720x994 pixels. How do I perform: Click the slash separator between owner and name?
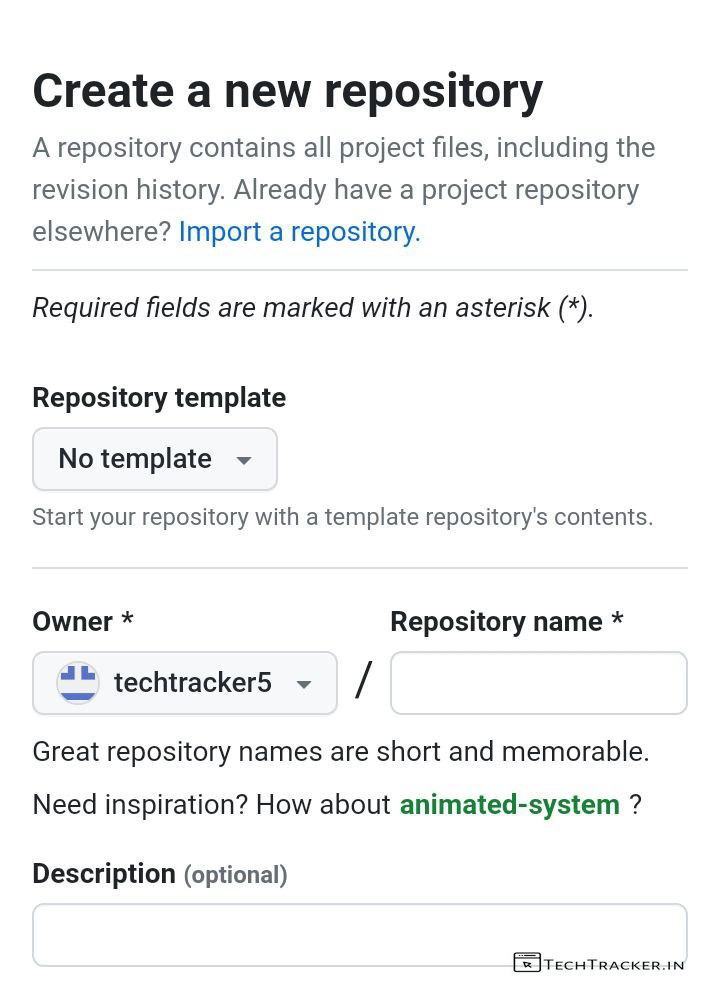tap(363, 681)
